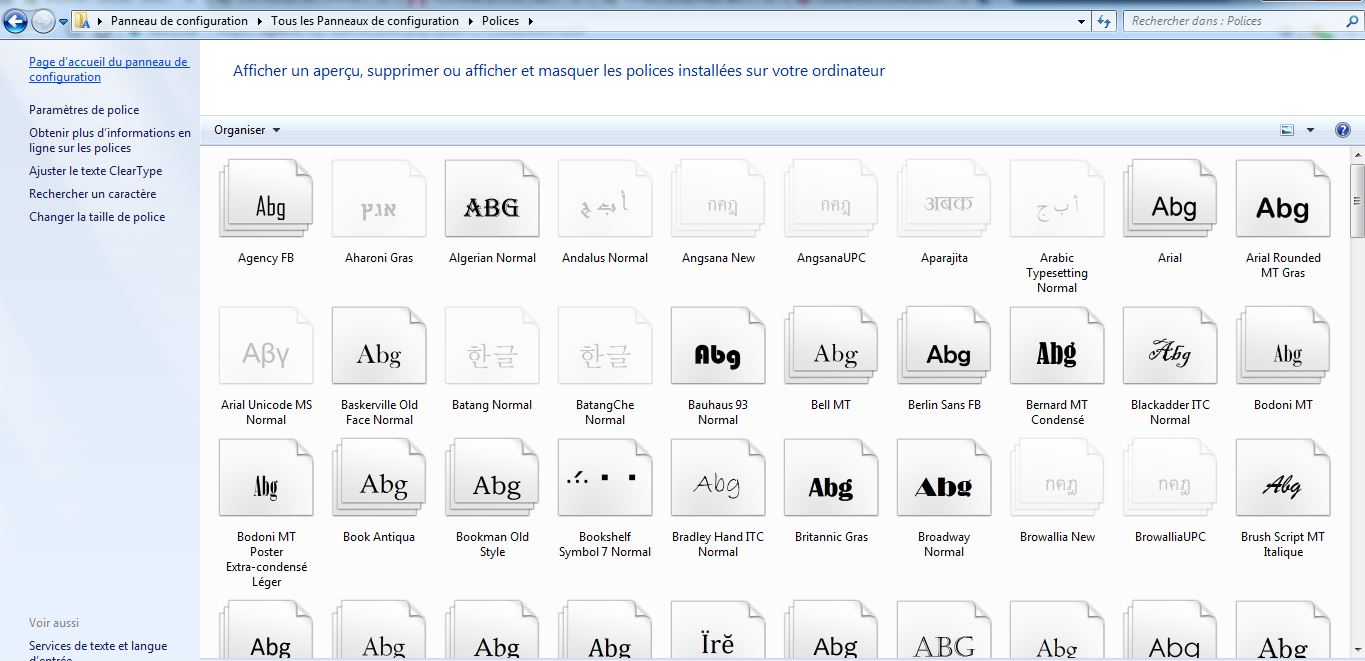Click the Tous les Panneaux de configuration breadcrumb
This screenshot has width=1365, height=661.
[365, 21]
